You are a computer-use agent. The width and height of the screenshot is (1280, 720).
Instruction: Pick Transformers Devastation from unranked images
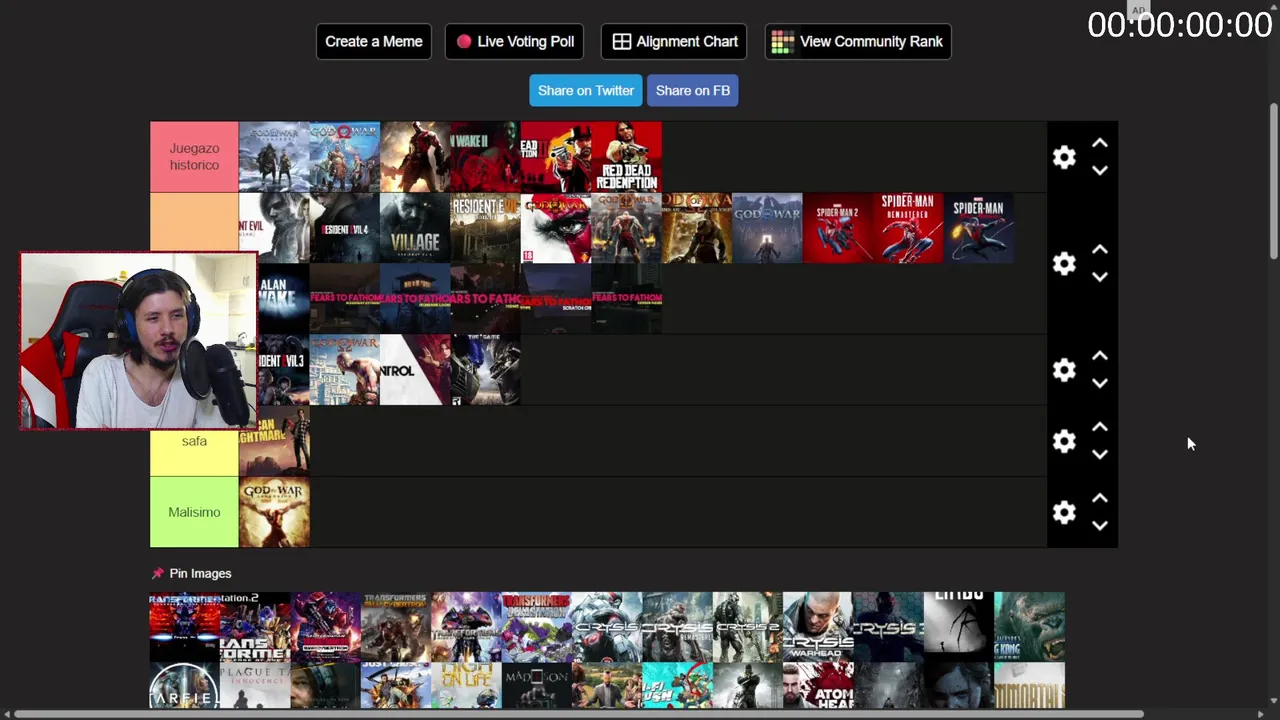tap(536, 627)
